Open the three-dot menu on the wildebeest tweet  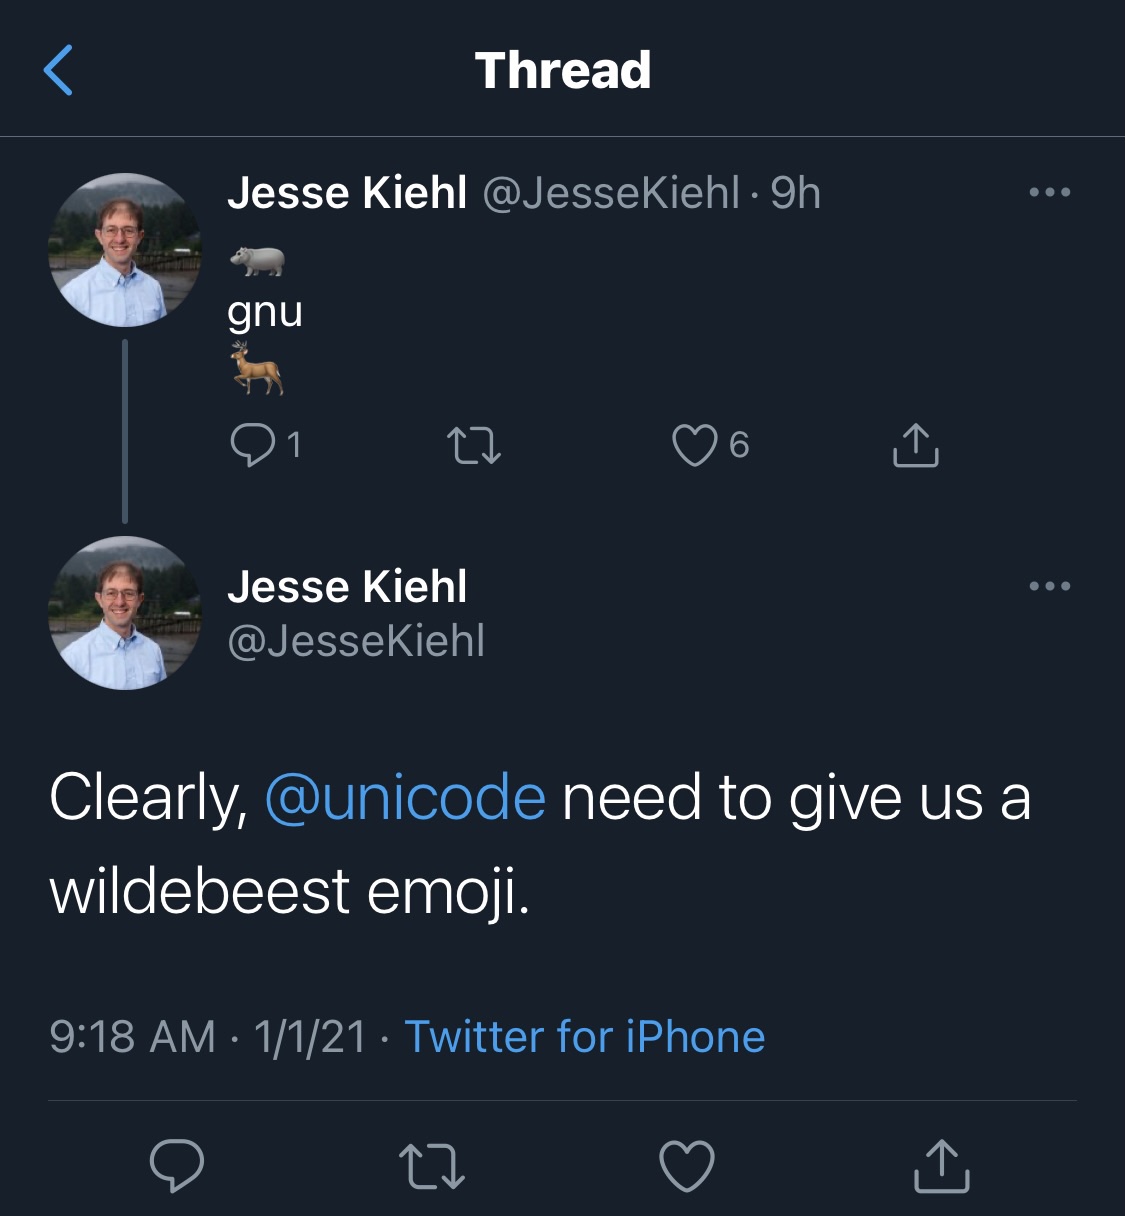pos(1050,586)
